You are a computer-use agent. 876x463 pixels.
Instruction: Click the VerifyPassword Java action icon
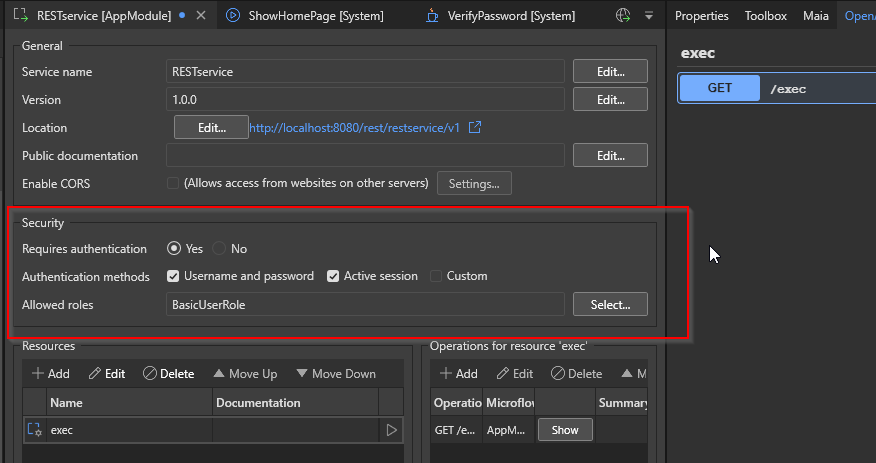(x=432, y=16)
